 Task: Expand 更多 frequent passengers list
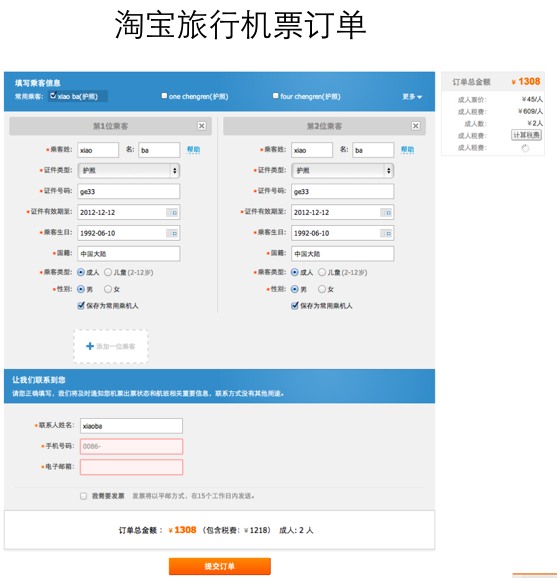coord(412,96)
